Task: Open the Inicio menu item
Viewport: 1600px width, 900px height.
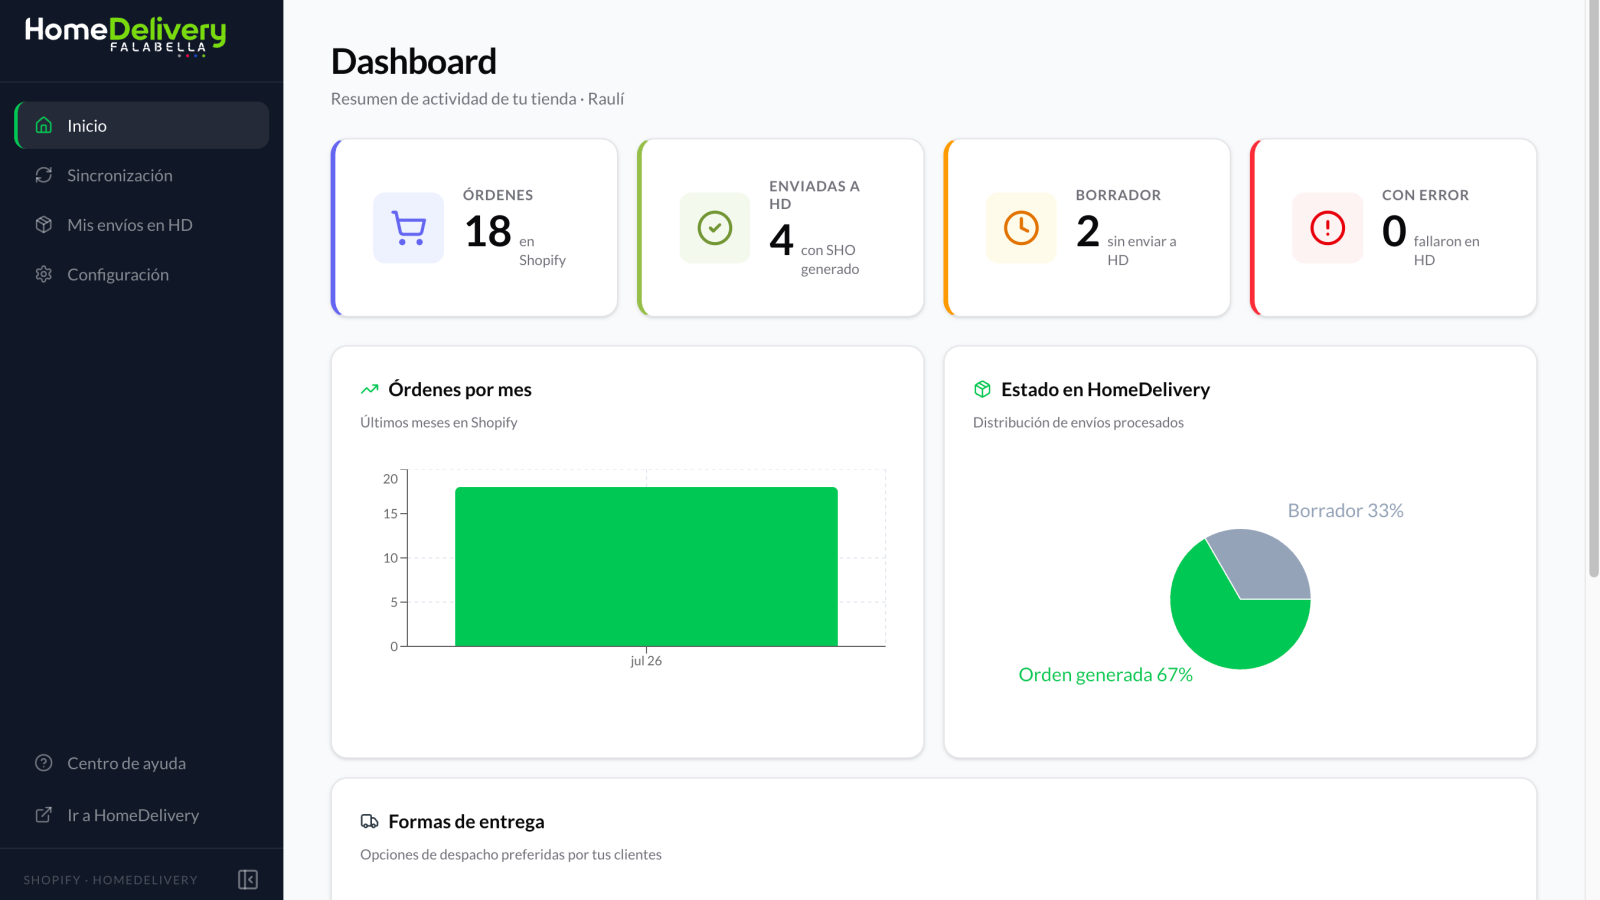Action: click(x=142, y=125)
